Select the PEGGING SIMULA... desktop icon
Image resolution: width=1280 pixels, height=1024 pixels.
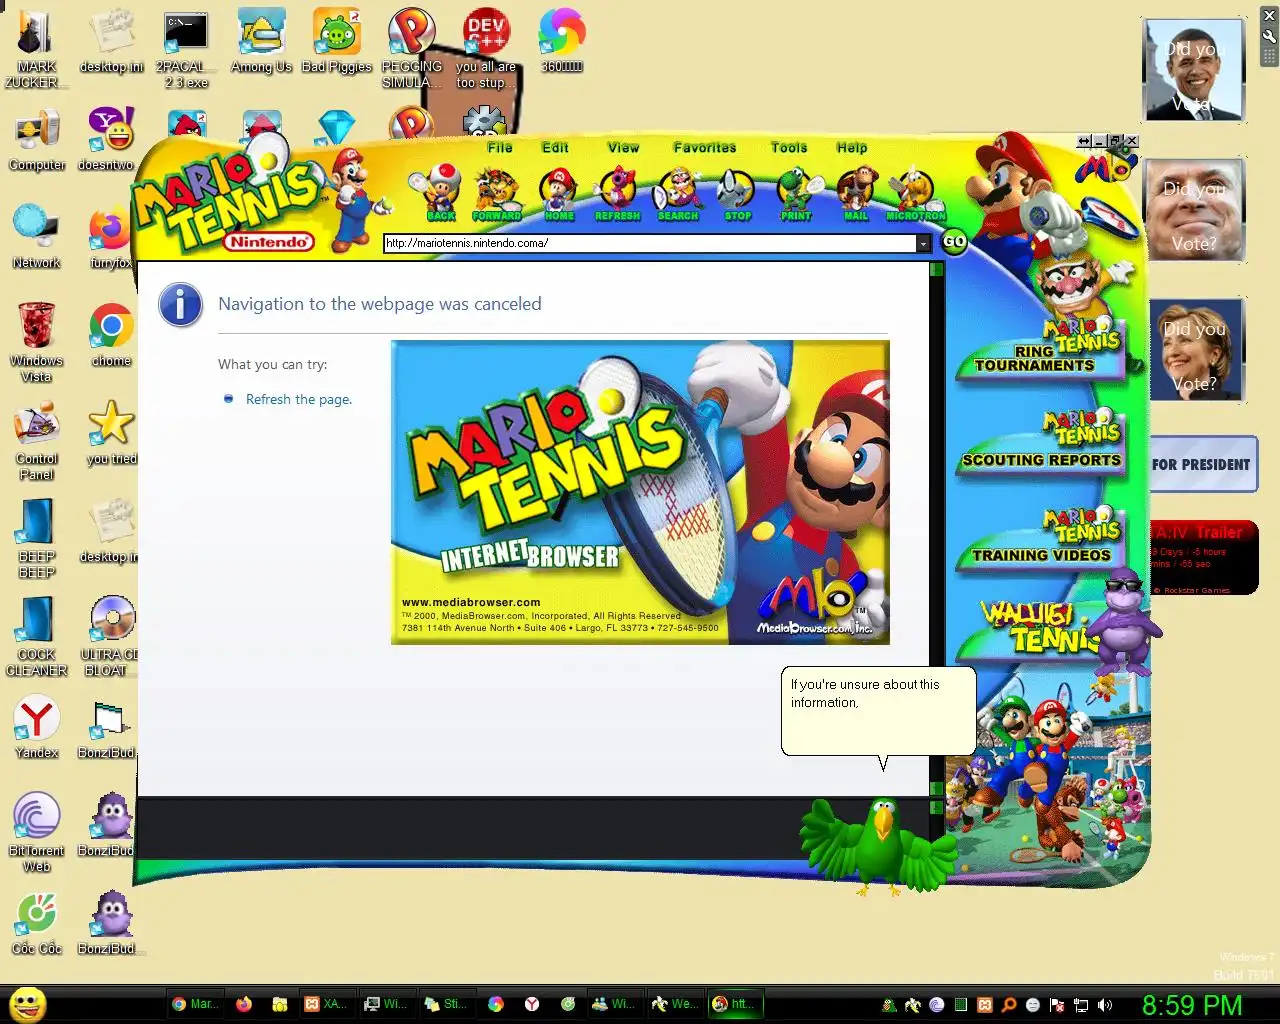coord(411,50)
